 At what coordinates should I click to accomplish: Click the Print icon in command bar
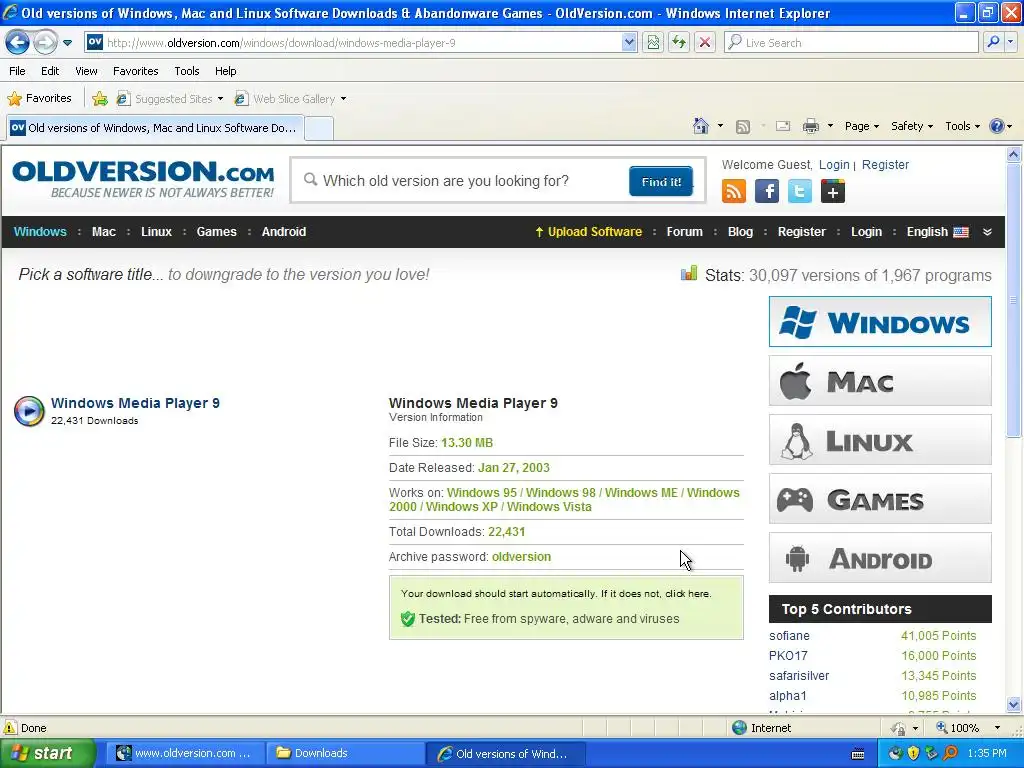click(810, 126)
